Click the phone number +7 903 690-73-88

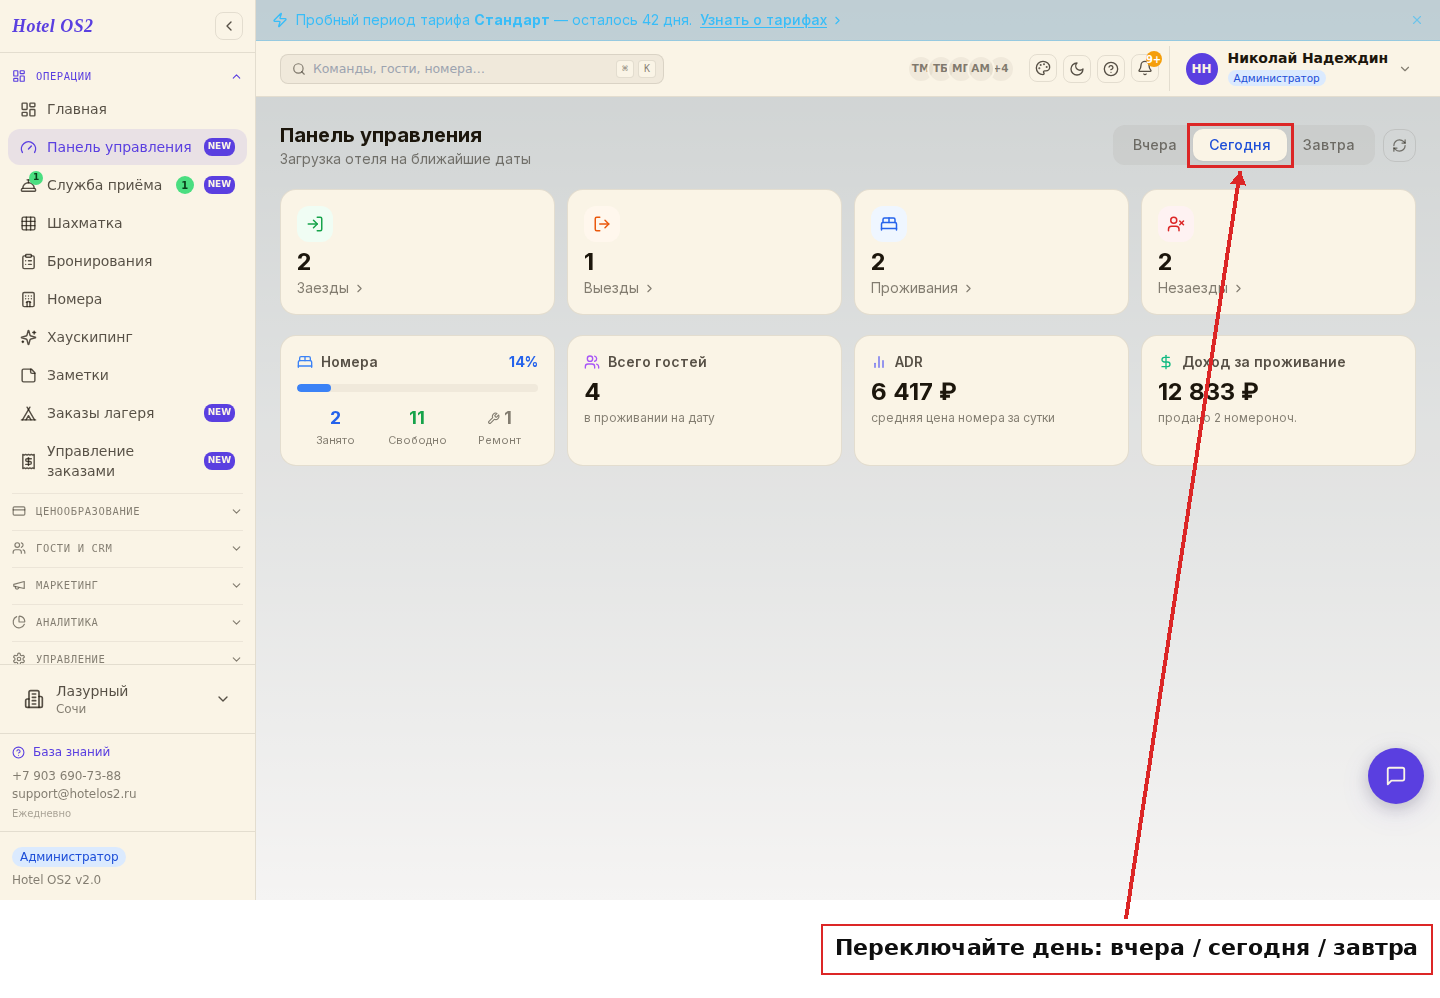[66, 776]
